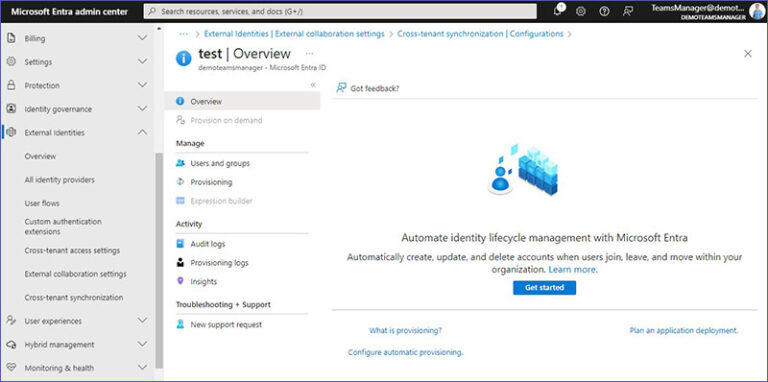Screen dimensions: 768x382
Task: Open the What is provisioning? link
Action: click(x=405, y=331)
